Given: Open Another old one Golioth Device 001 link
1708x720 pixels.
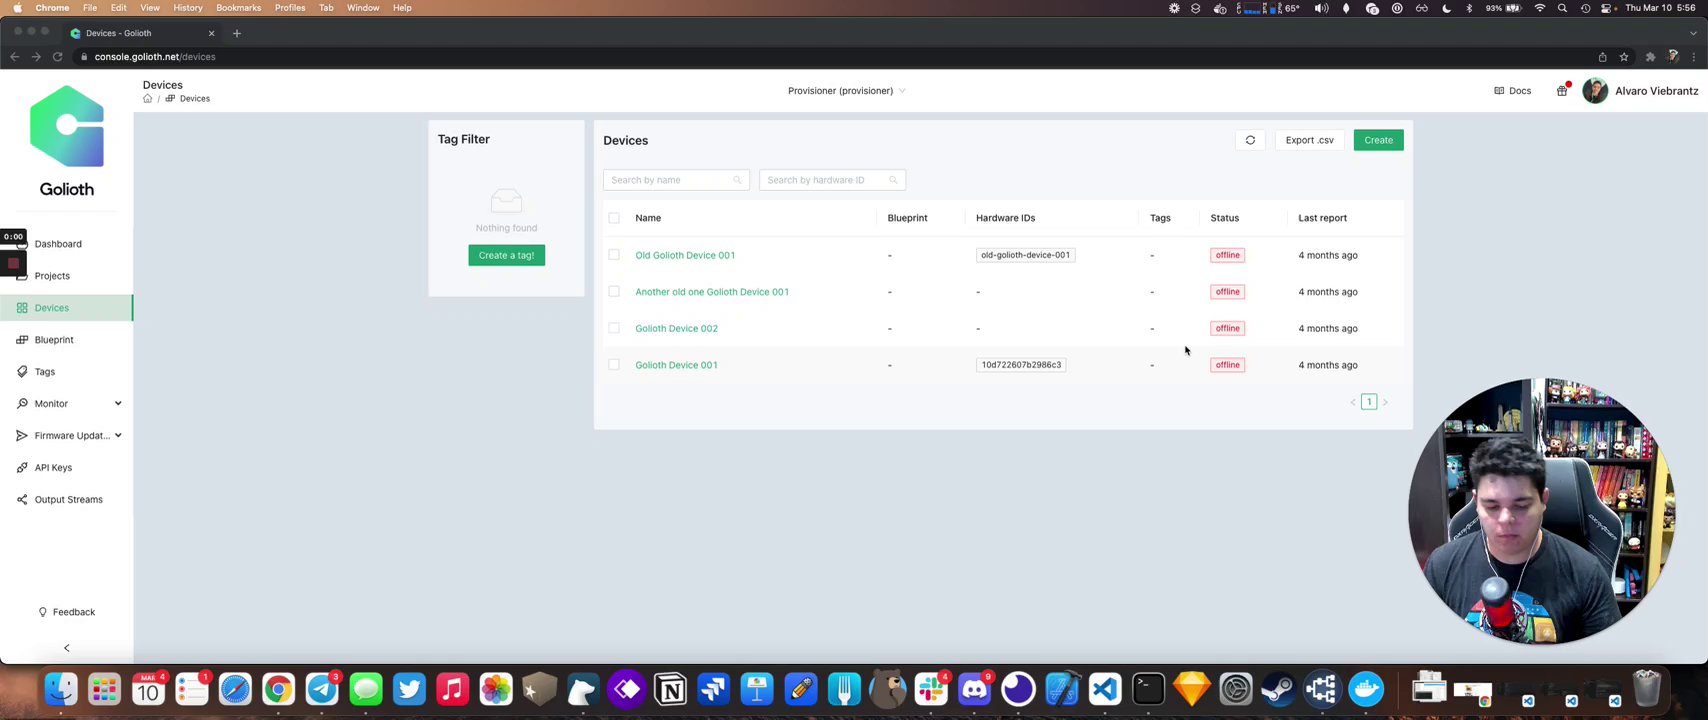Looking at the screenshot, I should tap(712, 292).
